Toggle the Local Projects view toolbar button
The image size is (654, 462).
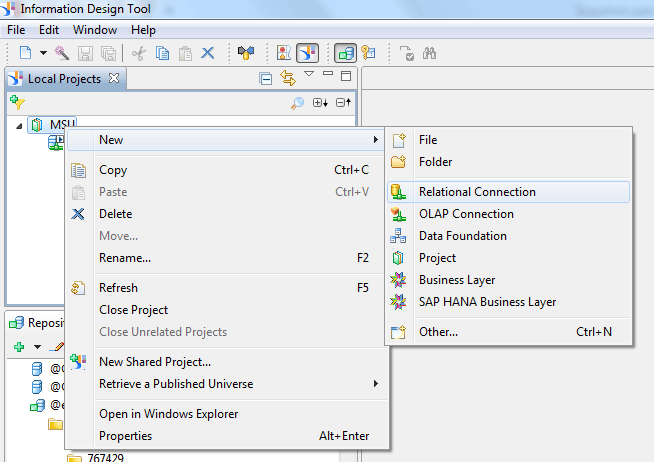(308, 53)
